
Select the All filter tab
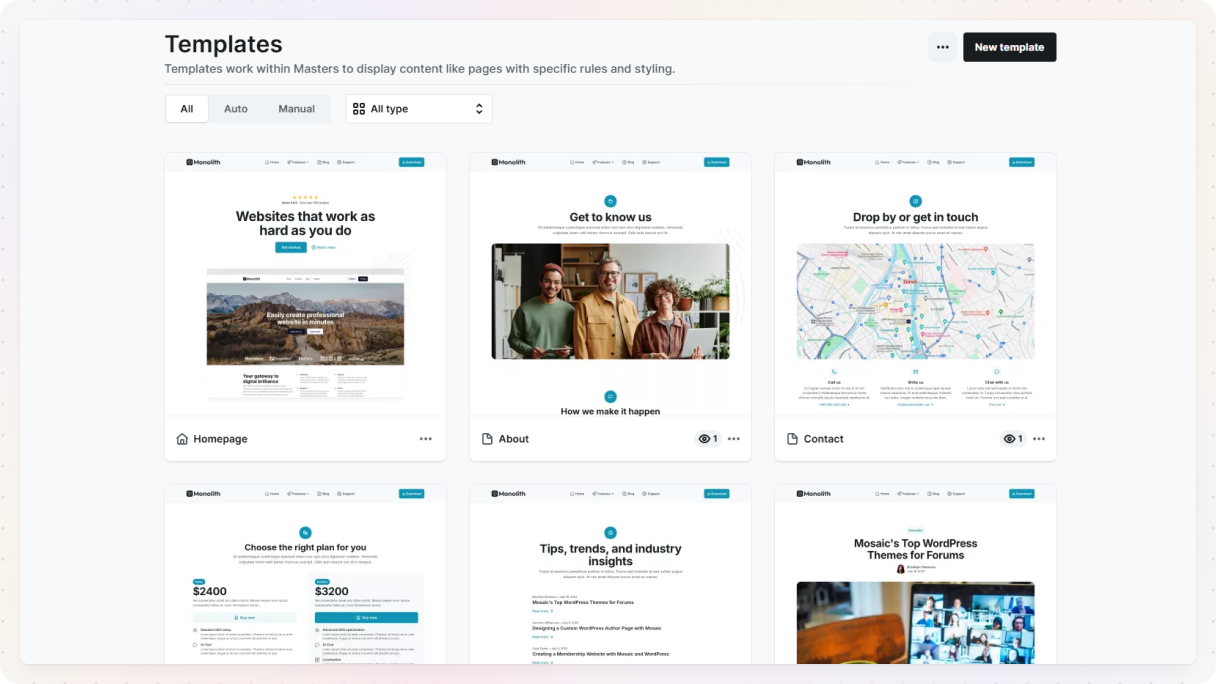[187, 109]
